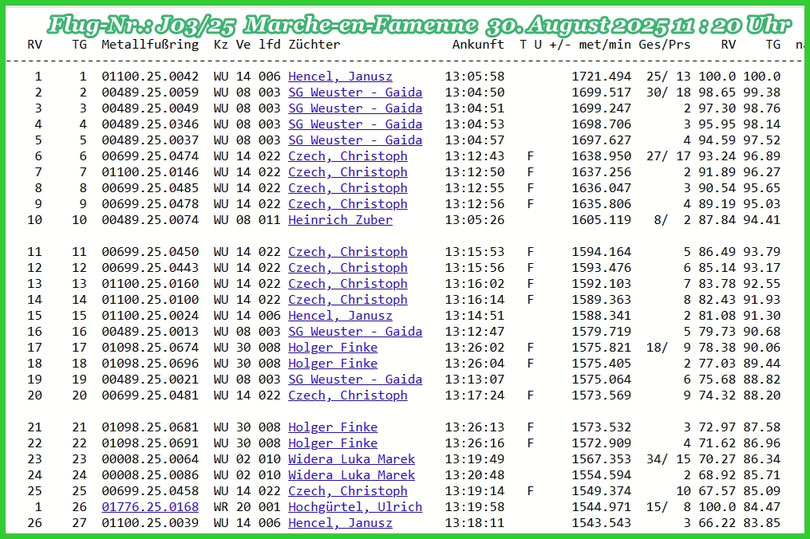Select arrival time 13:18:11
This screenshot has width=810, height=539.
pos(475,523)
